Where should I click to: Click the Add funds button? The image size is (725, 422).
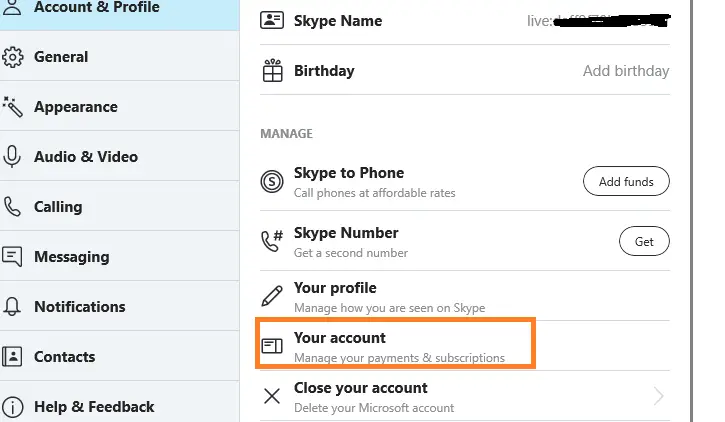coord(626,181)
